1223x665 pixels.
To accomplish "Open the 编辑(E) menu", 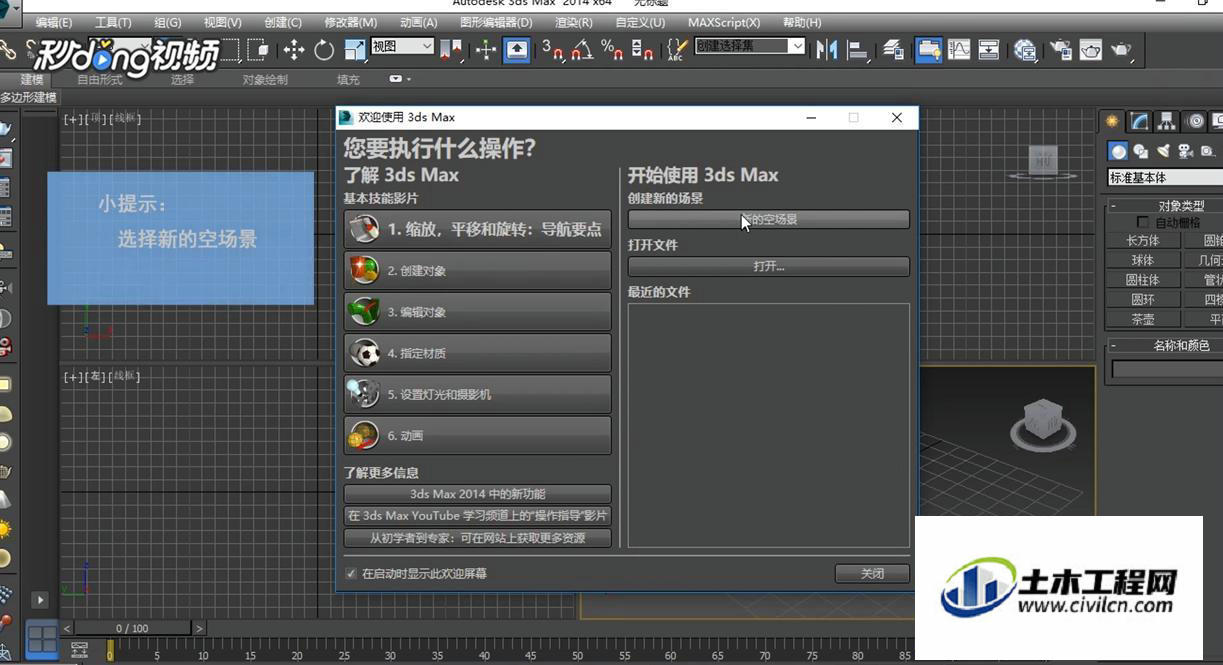I will [x=53, y=22].
